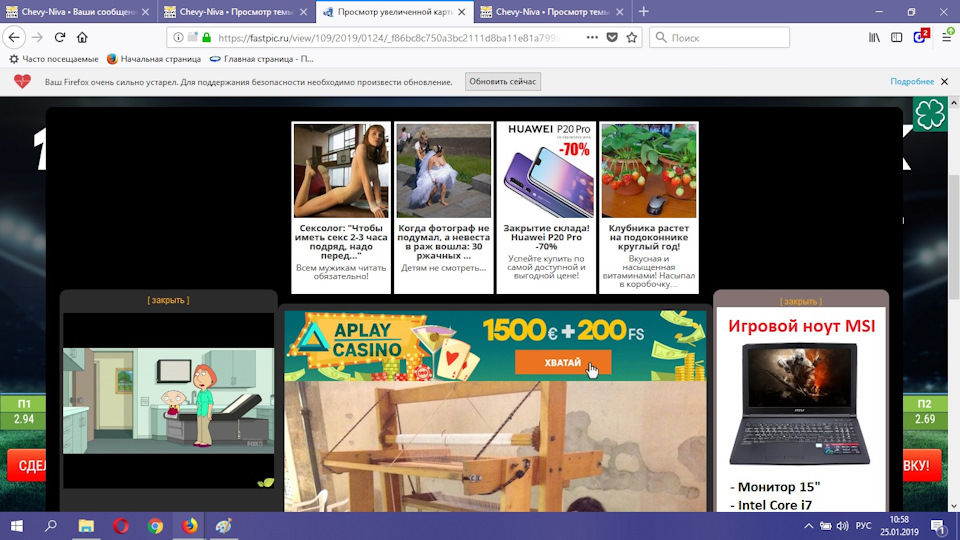Viewport: 960px width, 540px height.
Task: Reload the current page
Action: point(59,37)
